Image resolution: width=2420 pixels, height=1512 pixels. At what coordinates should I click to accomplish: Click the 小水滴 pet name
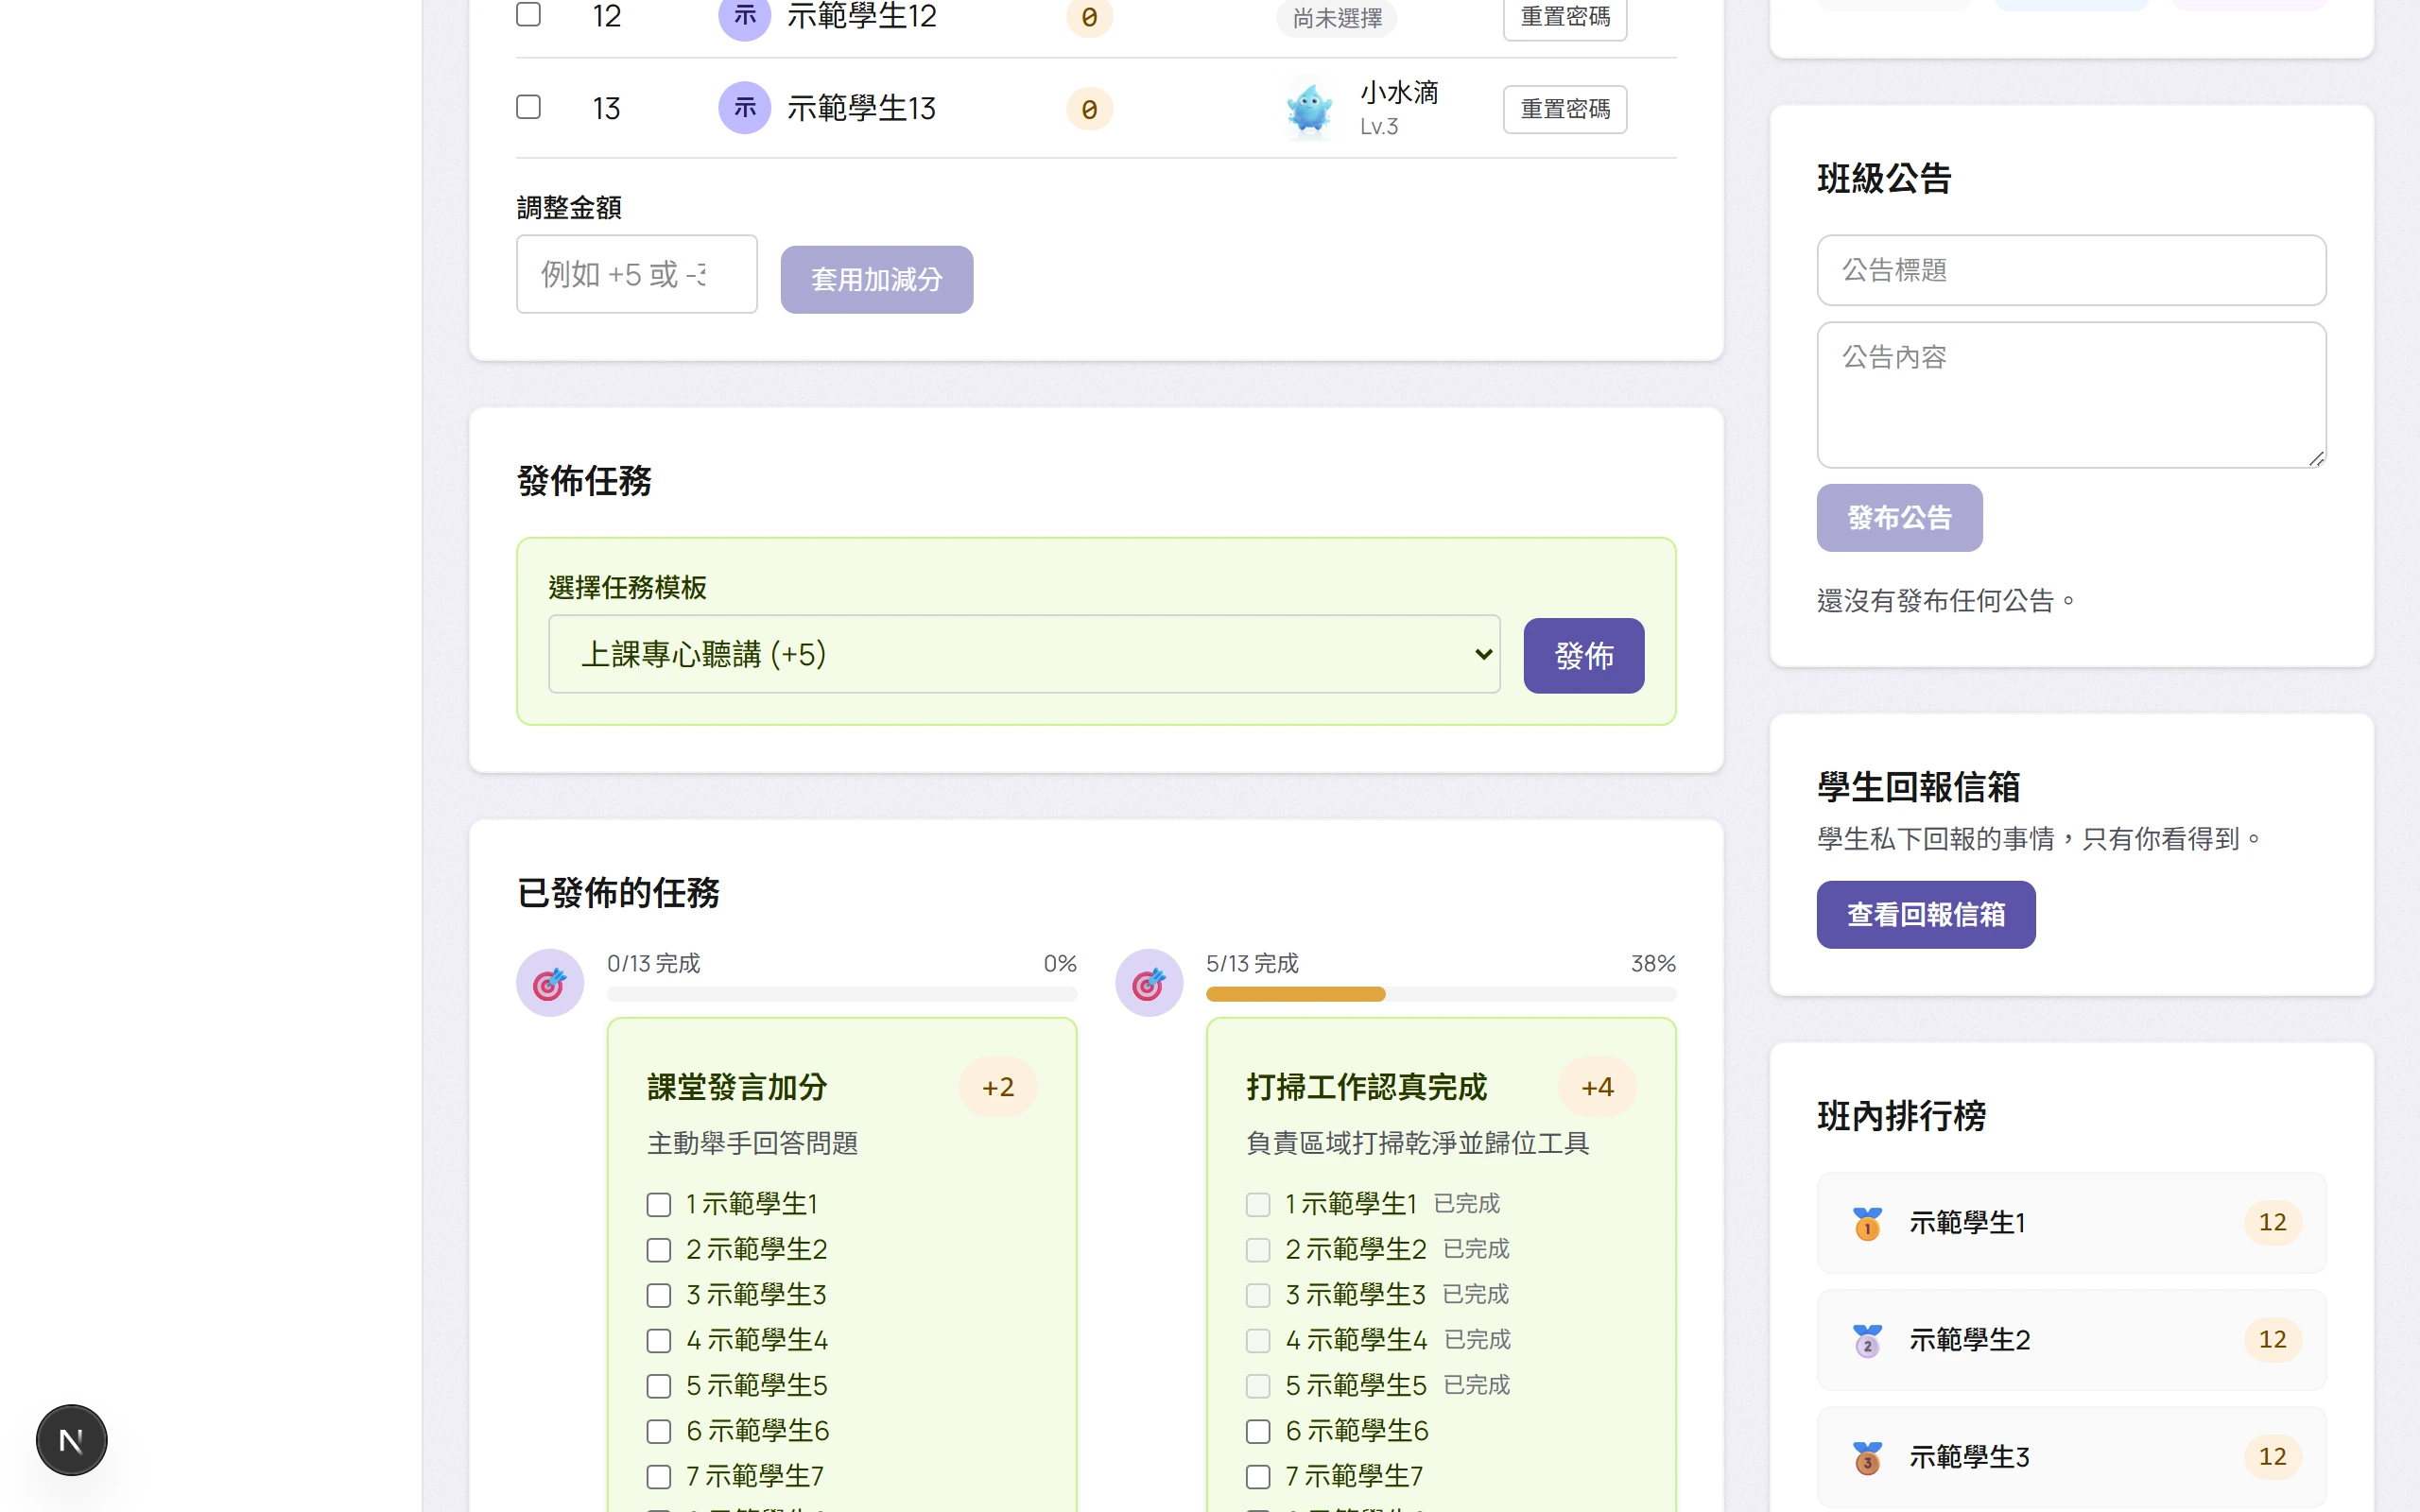[1399, 93]
